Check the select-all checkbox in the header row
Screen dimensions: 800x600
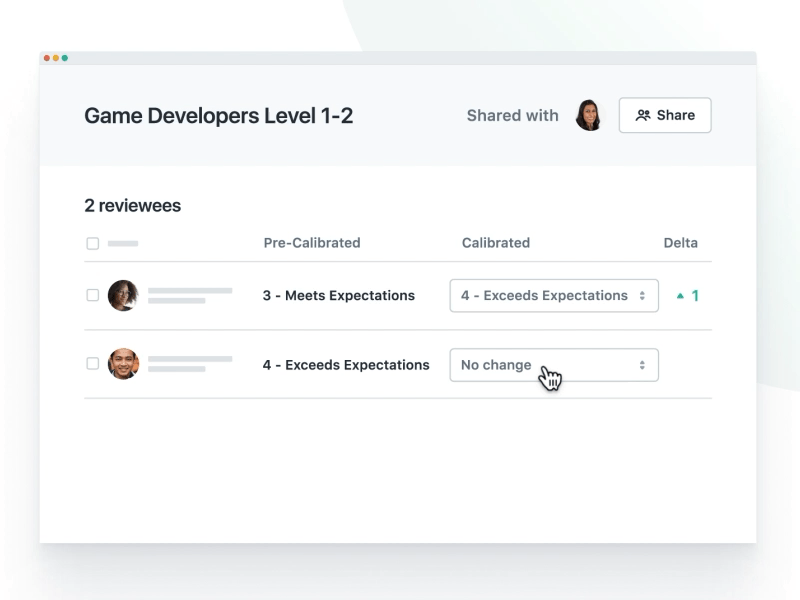click(91, 242)
